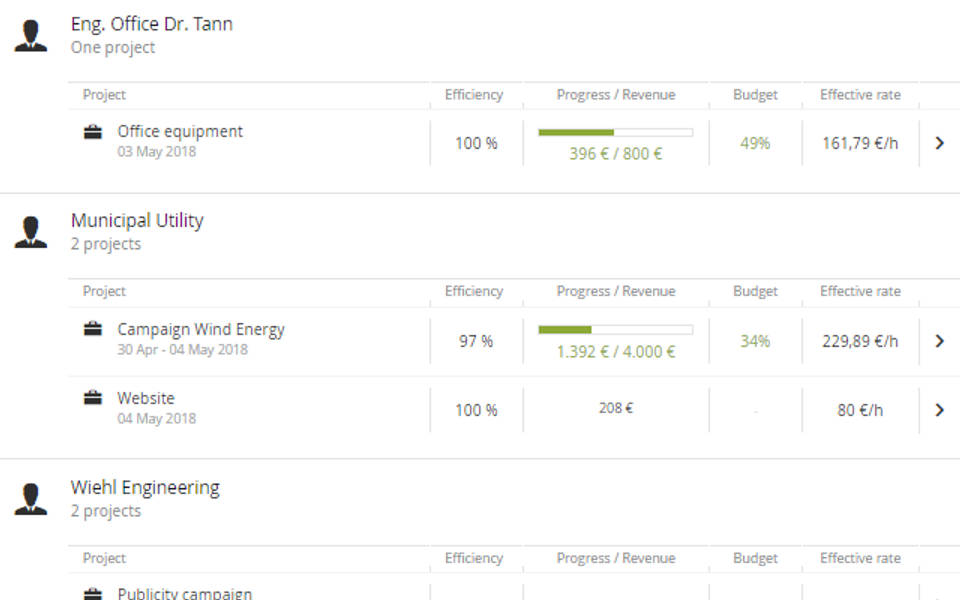Click the Publicity campaign briefcase icon

(93, 593)
